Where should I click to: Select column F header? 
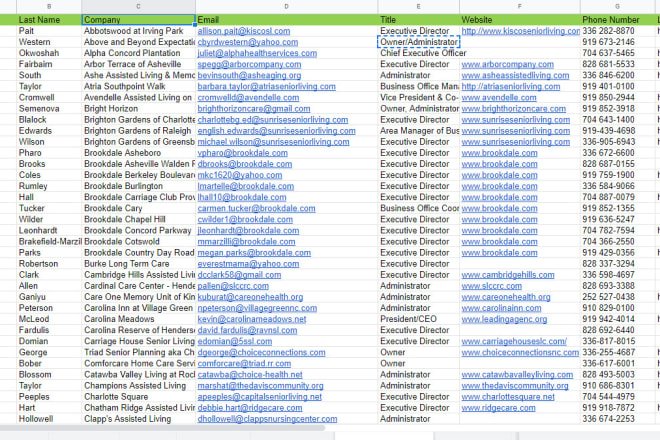[519, 6]
